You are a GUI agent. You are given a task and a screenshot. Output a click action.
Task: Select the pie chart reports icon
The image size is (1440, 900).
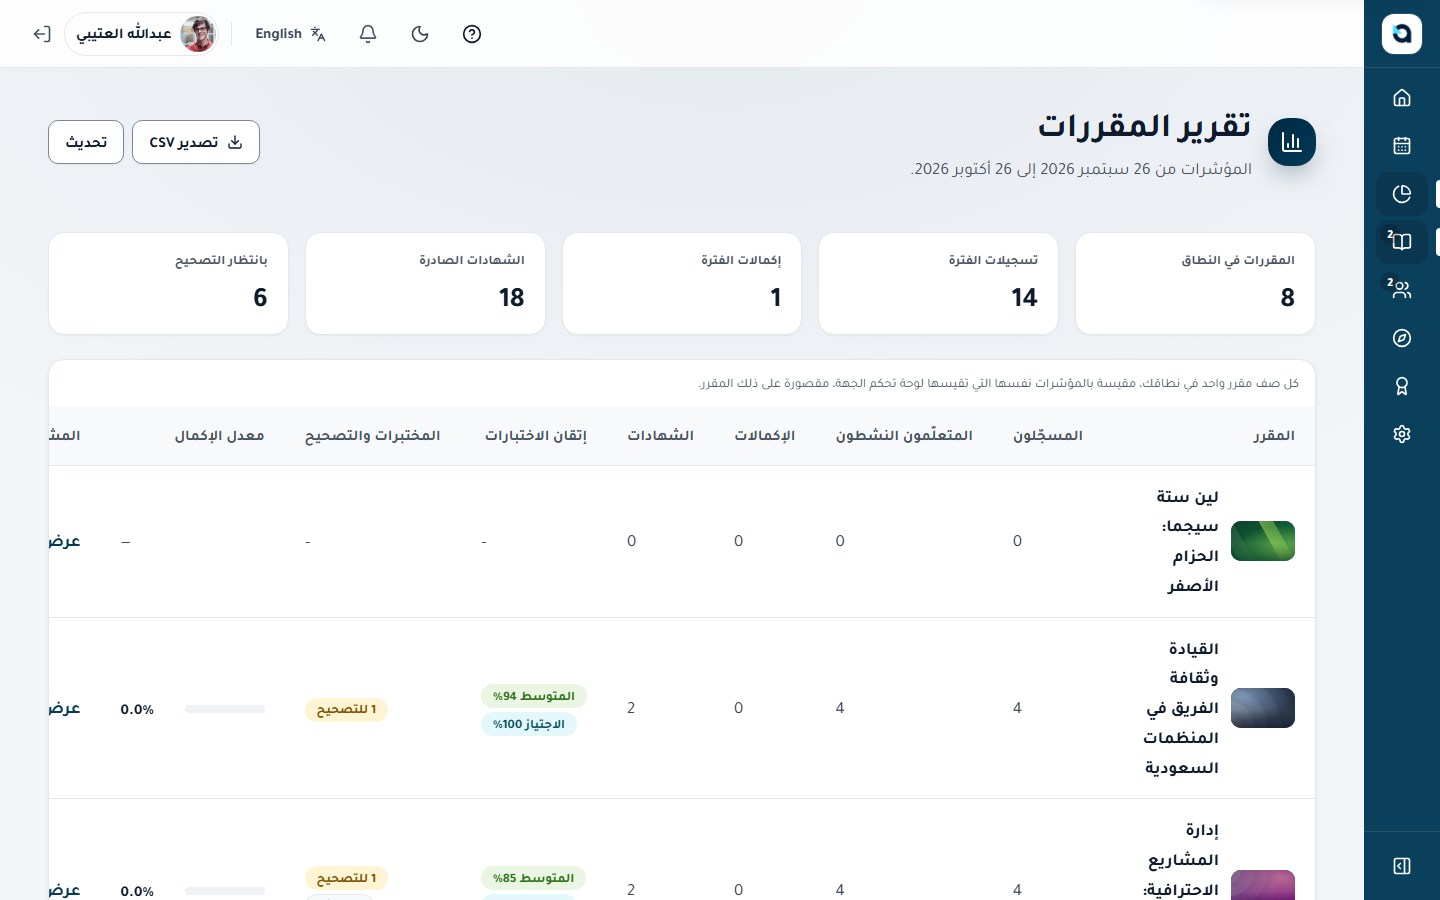[1402, 193]
